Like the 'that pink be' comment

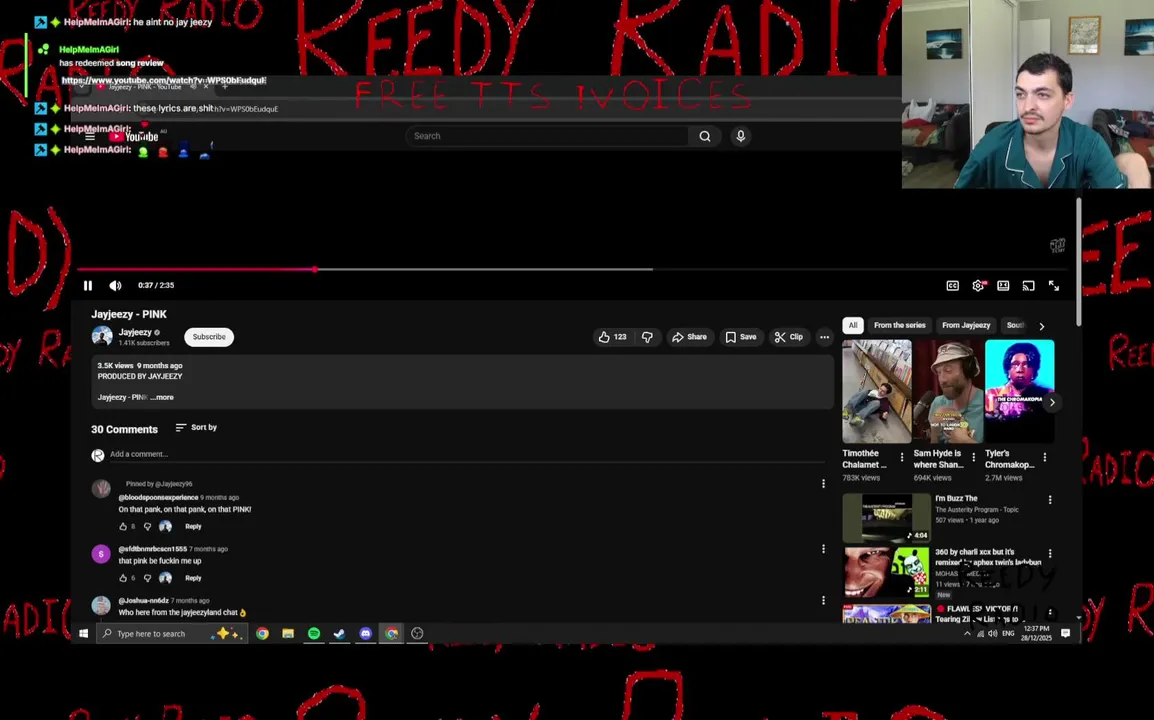tap(123, 579)
